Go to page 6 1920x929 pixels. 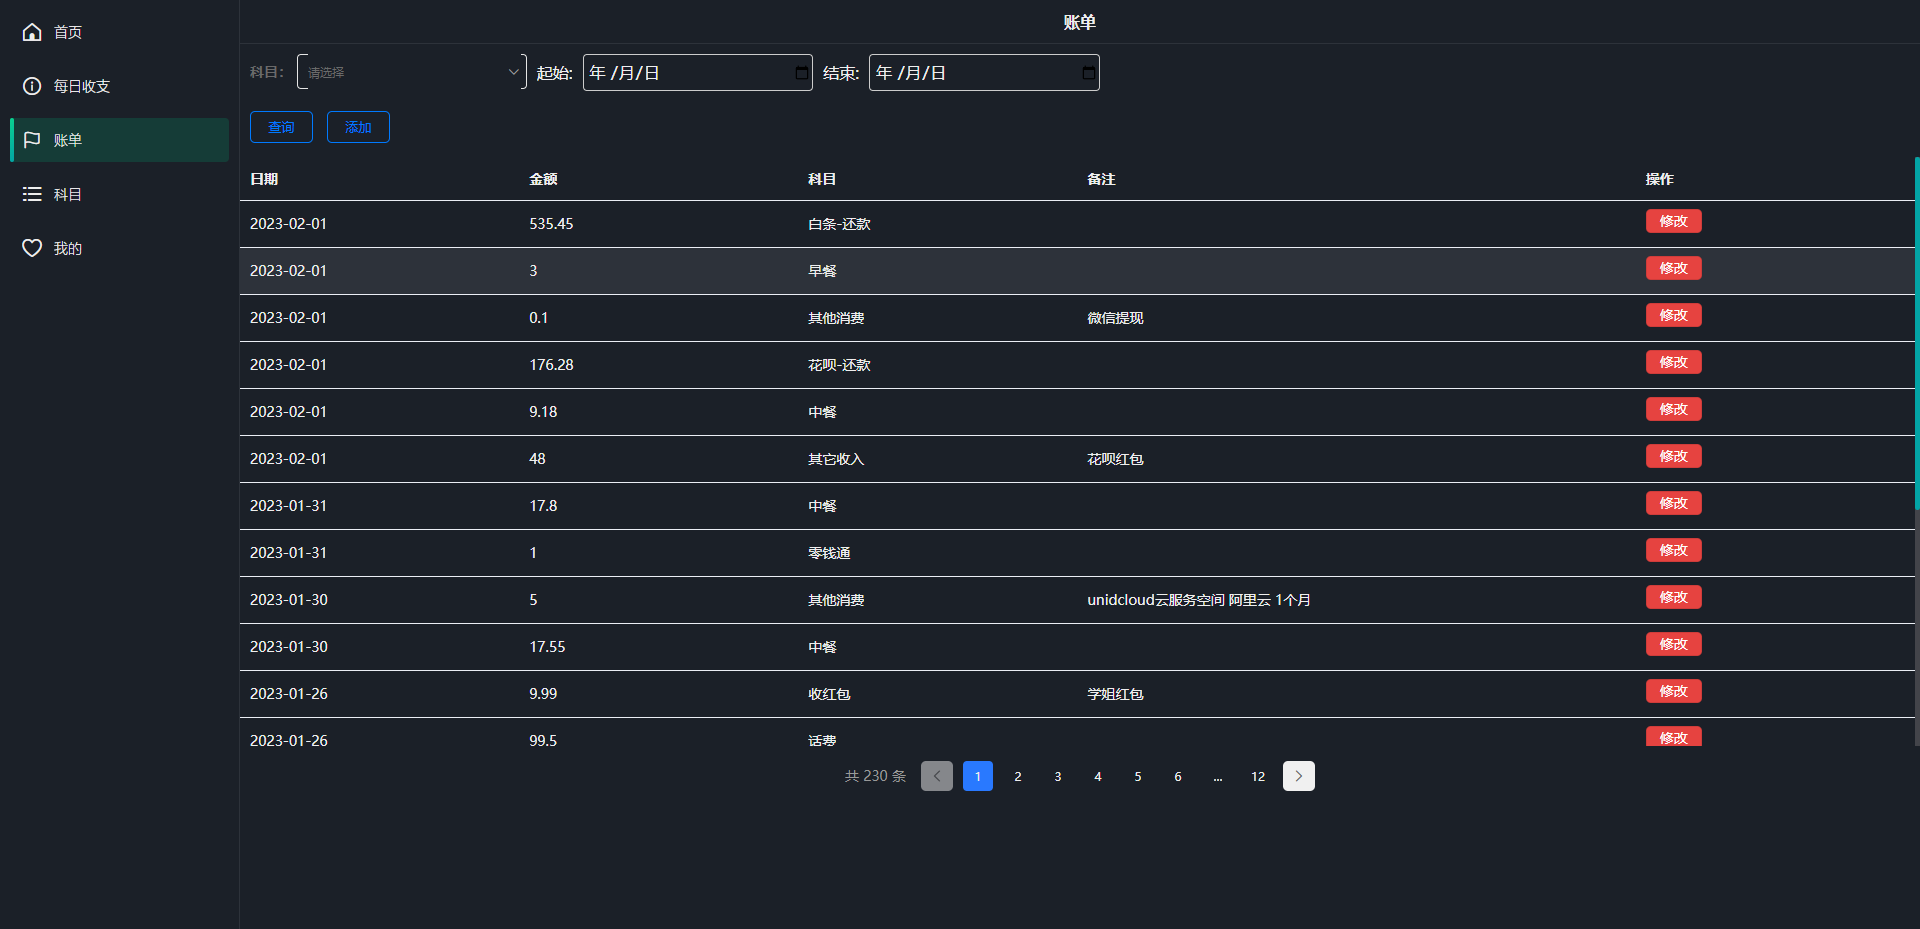pyautogui.click(x=1178, y=776)
